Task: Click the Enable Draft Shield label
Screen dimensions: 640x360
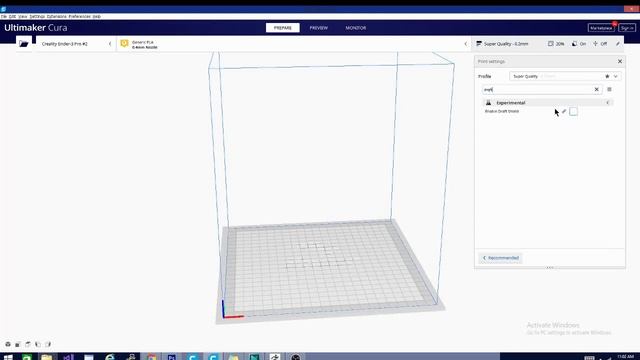Action: click(502, 111)
